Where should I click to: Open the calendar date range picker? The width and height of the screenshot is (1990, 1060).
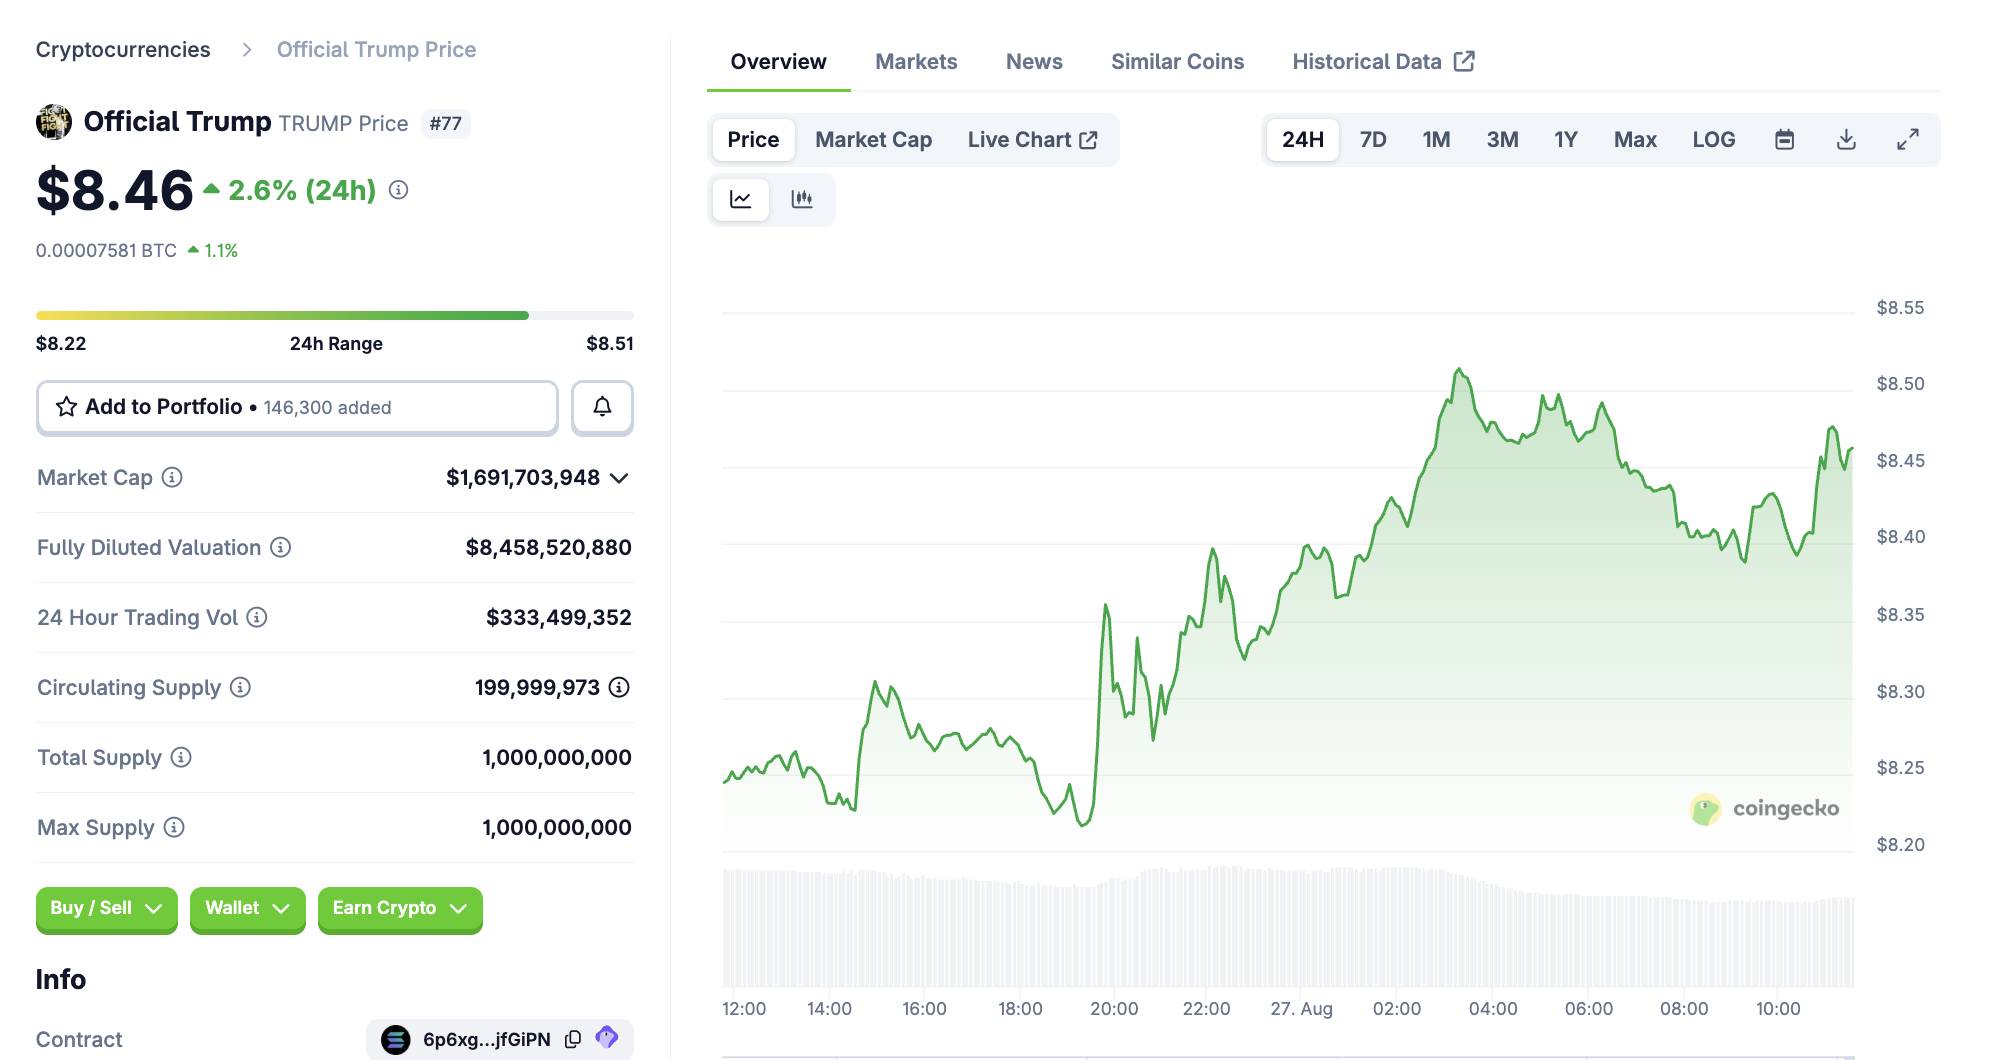pyautogui.click(x=1785, y=140)
